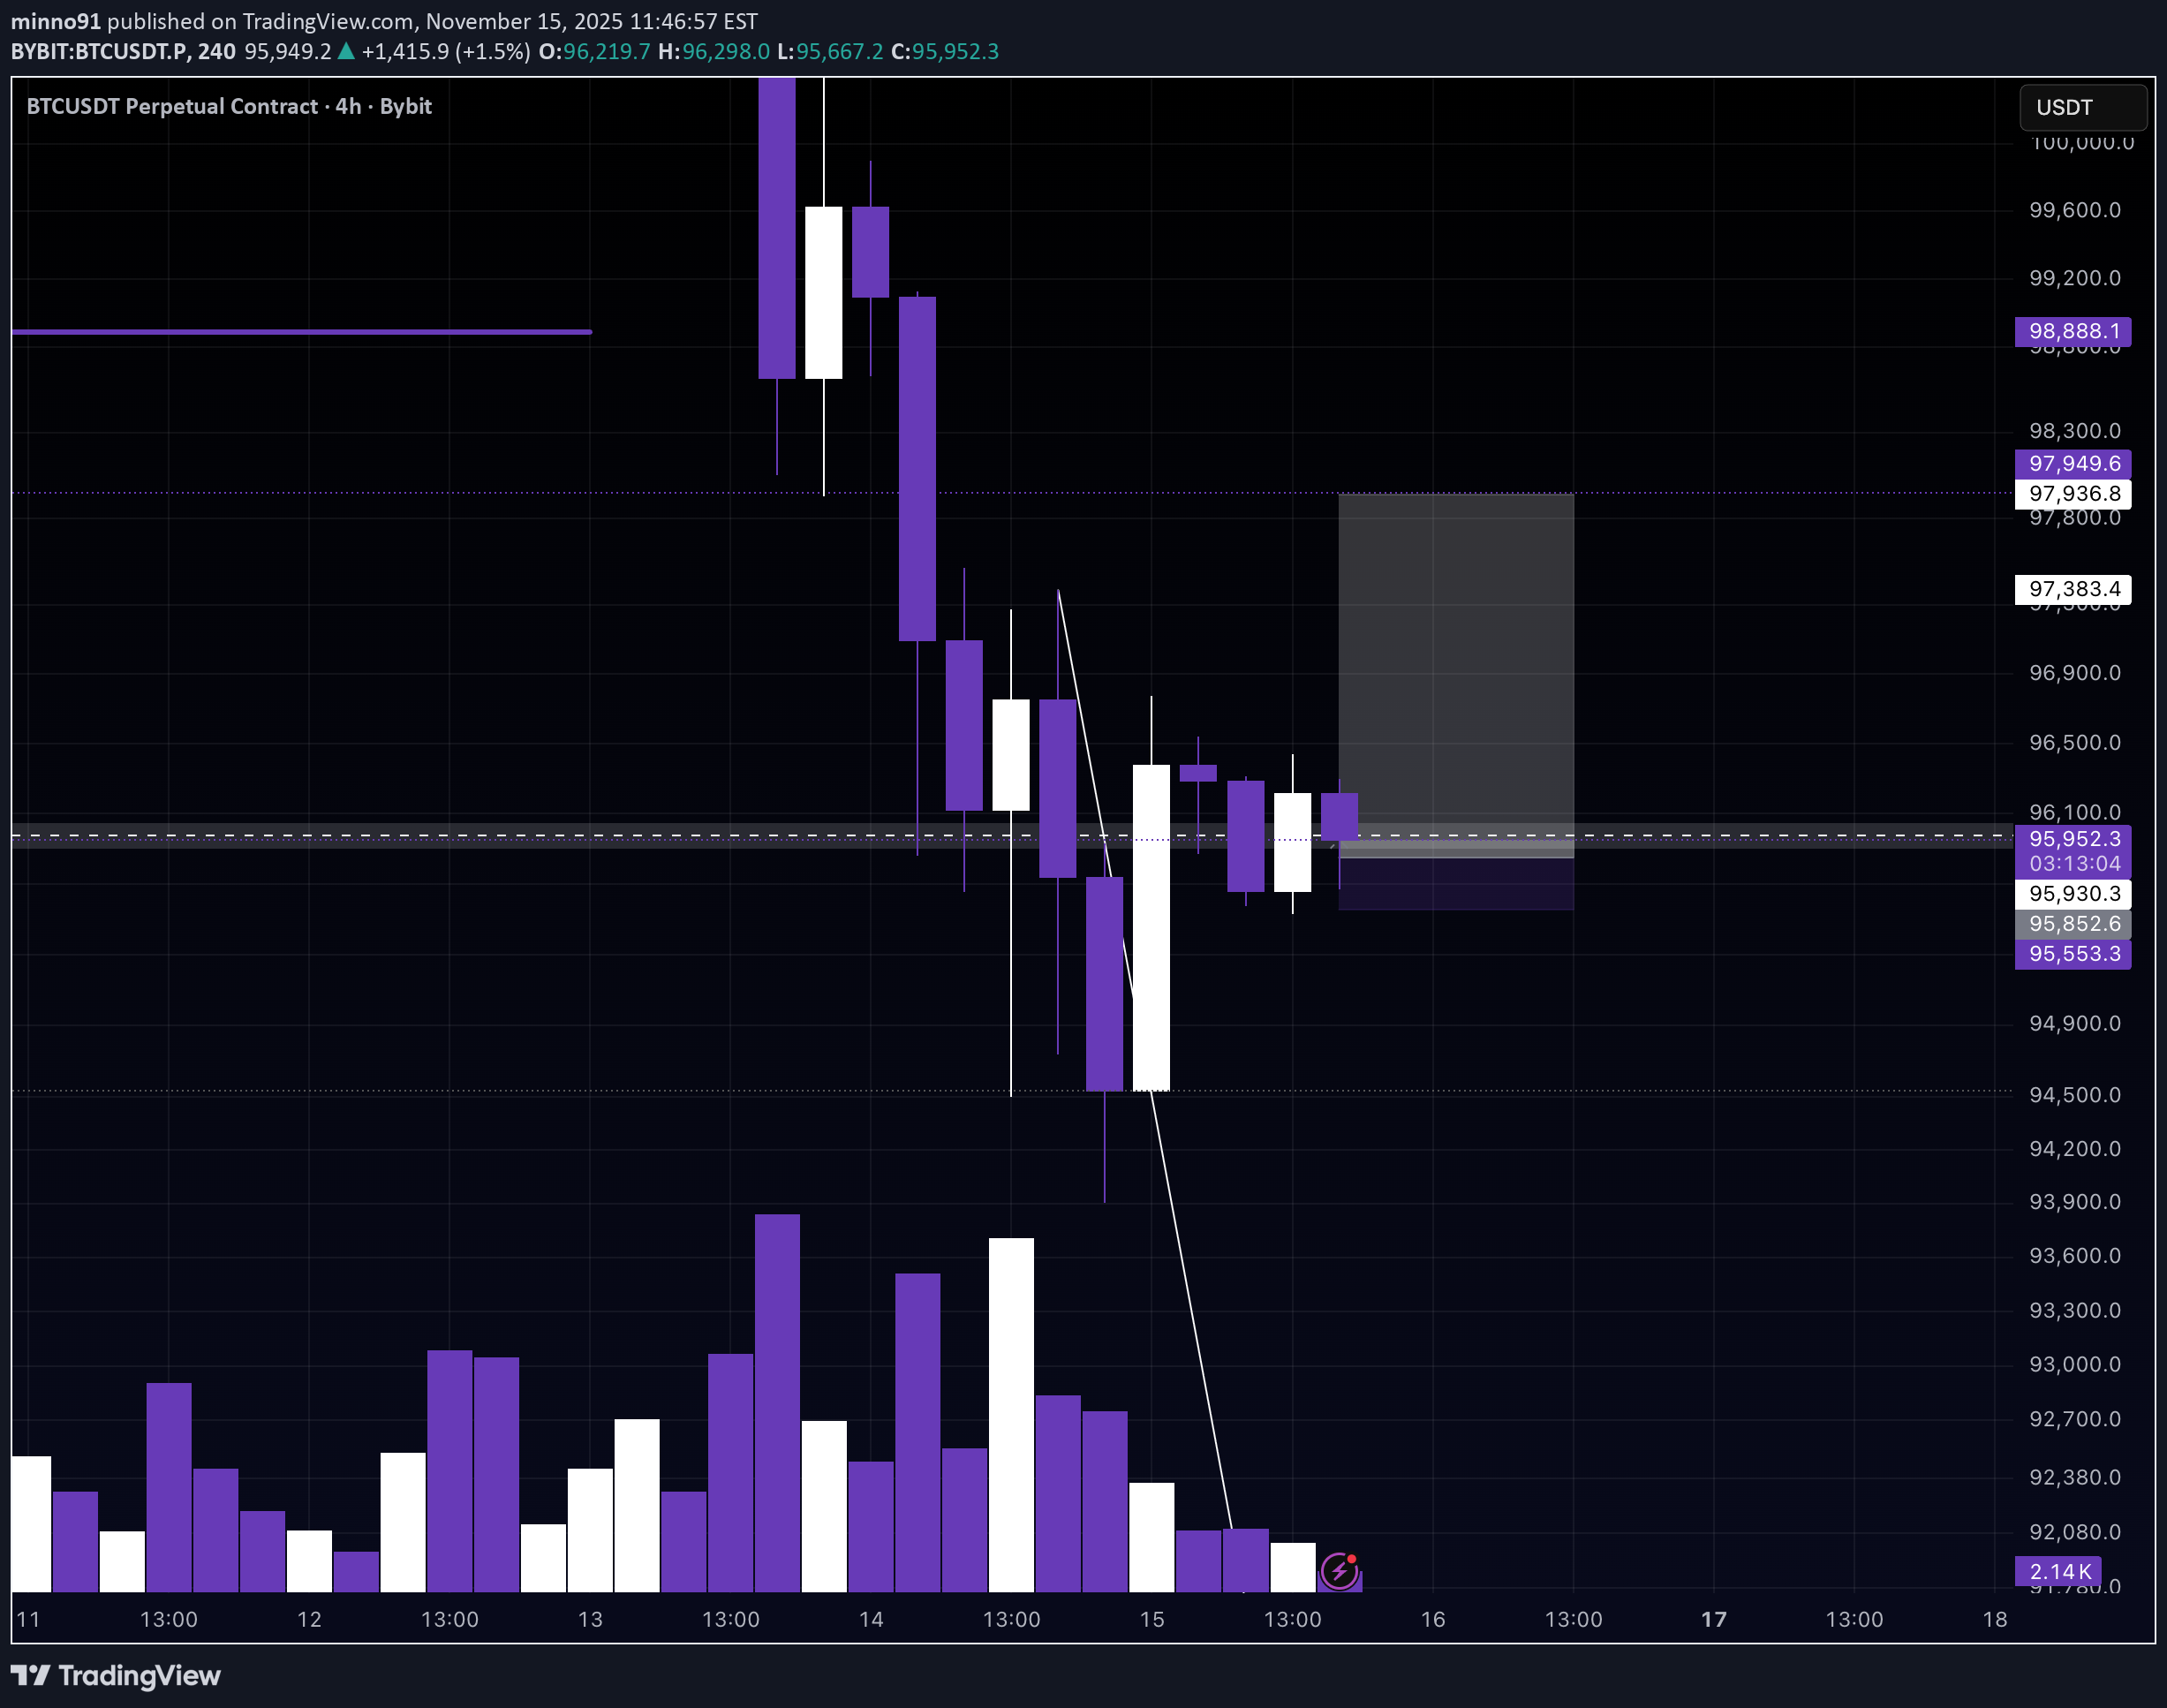
Task: Click the lightning bolt event icon
Action: click(1338, 1571)
